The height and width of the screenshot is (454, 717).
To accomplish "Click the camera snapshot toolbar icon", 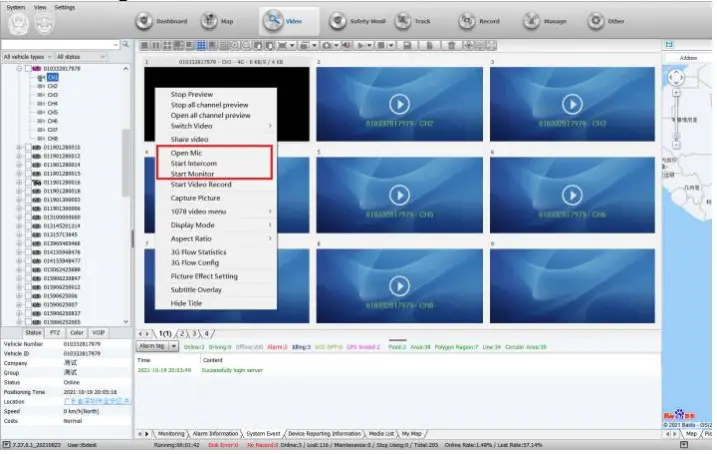I will tap(326, 45).
